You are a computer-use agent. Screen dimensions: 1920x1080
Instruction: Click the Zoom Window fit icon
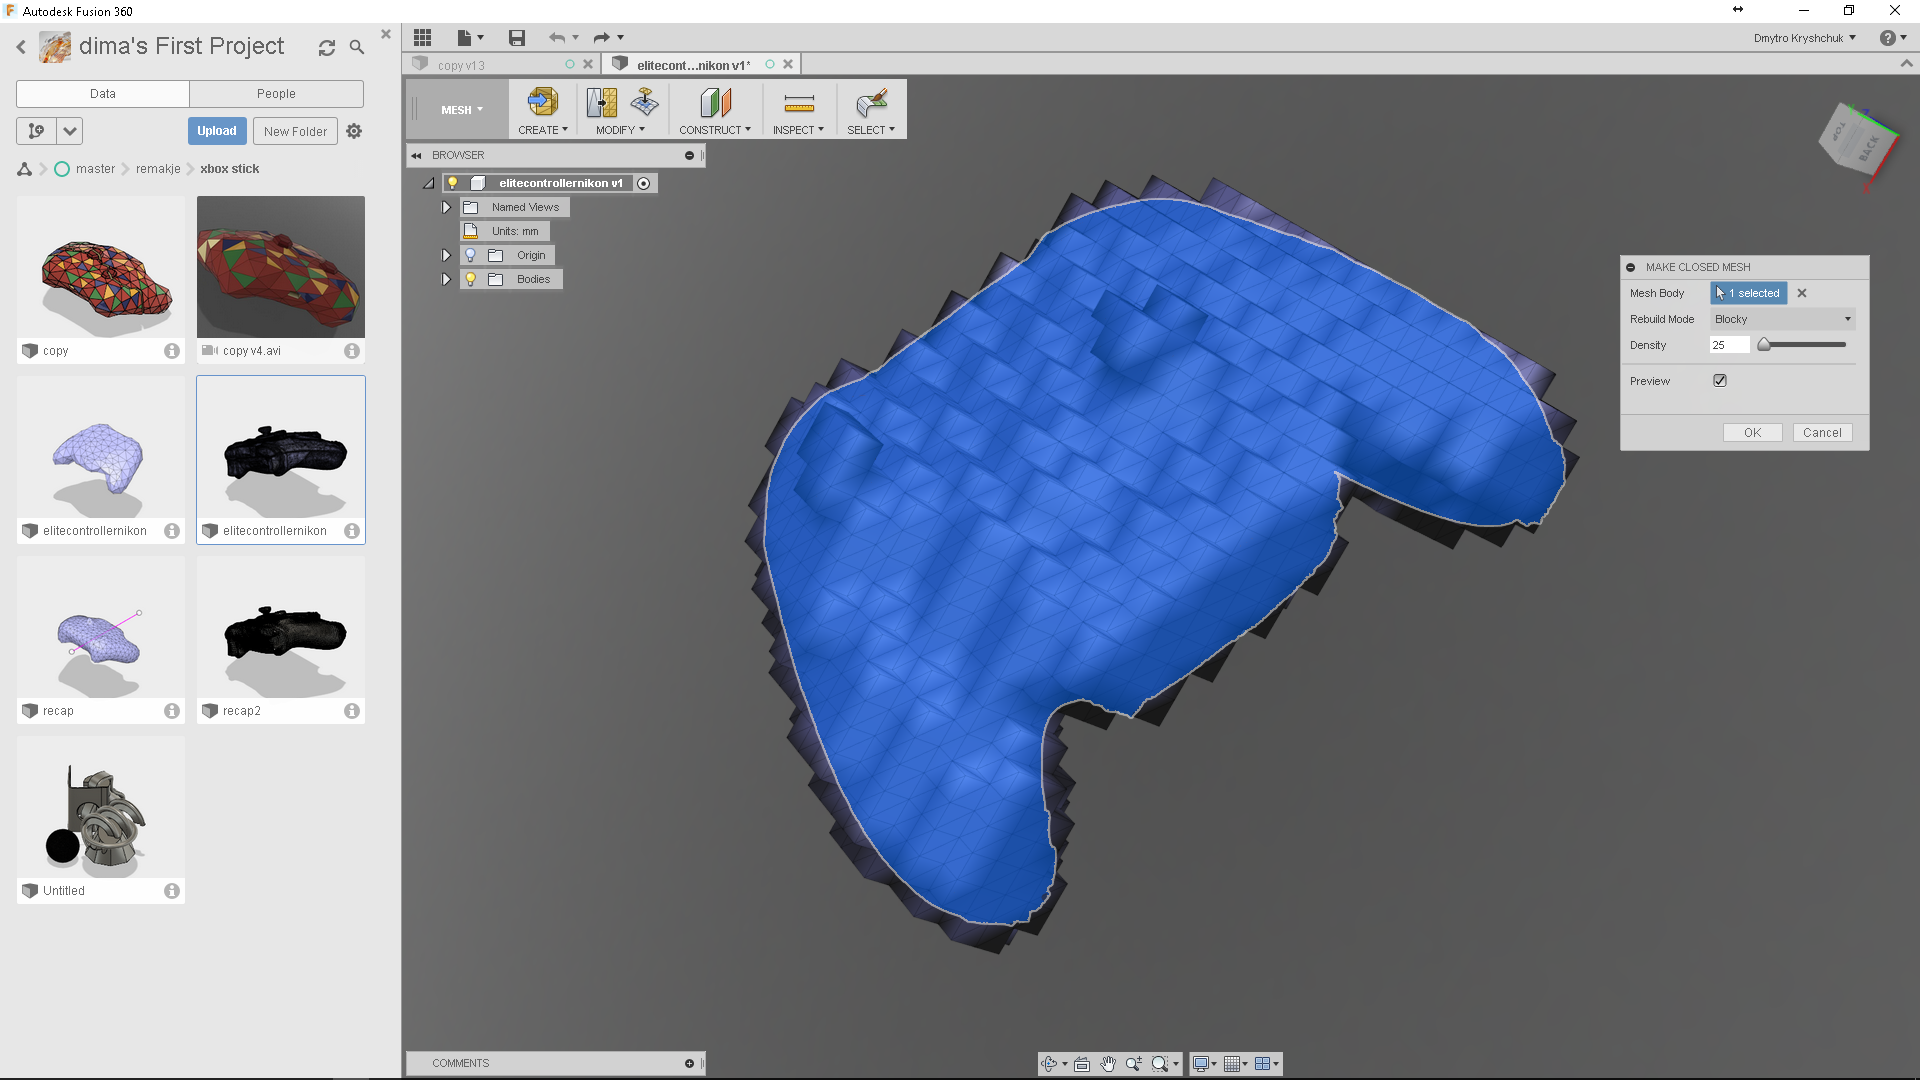pyautogui.click(x=1160, y=1064)
